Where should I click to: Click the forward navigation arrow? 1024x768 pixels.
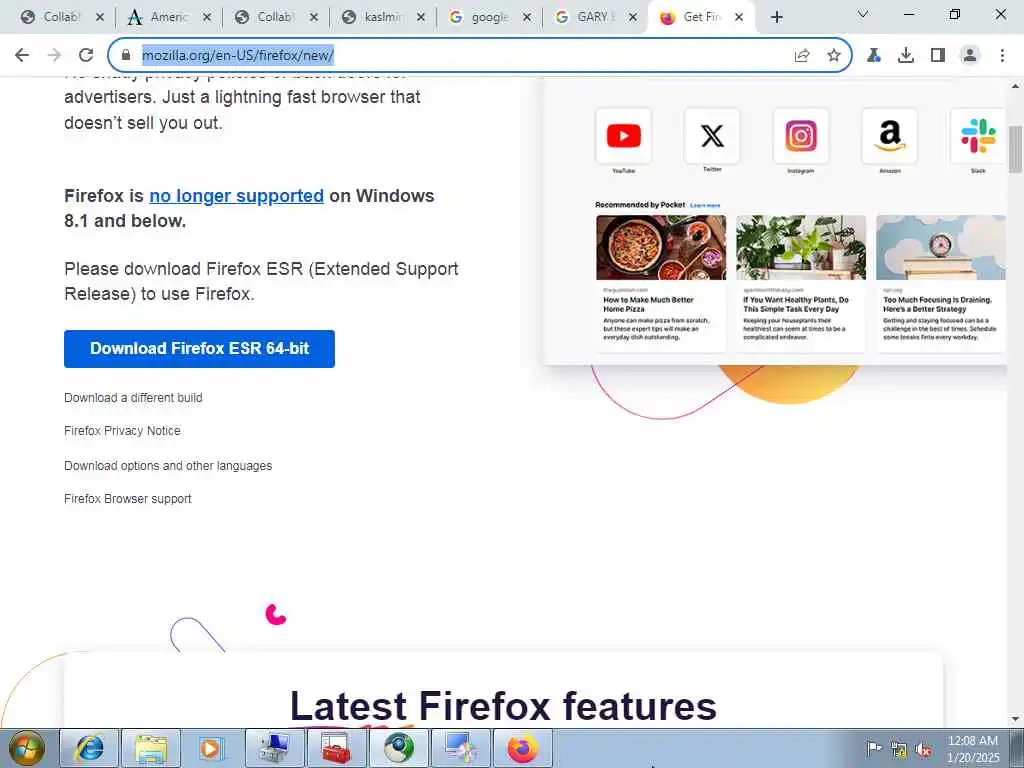coord(54,55)
